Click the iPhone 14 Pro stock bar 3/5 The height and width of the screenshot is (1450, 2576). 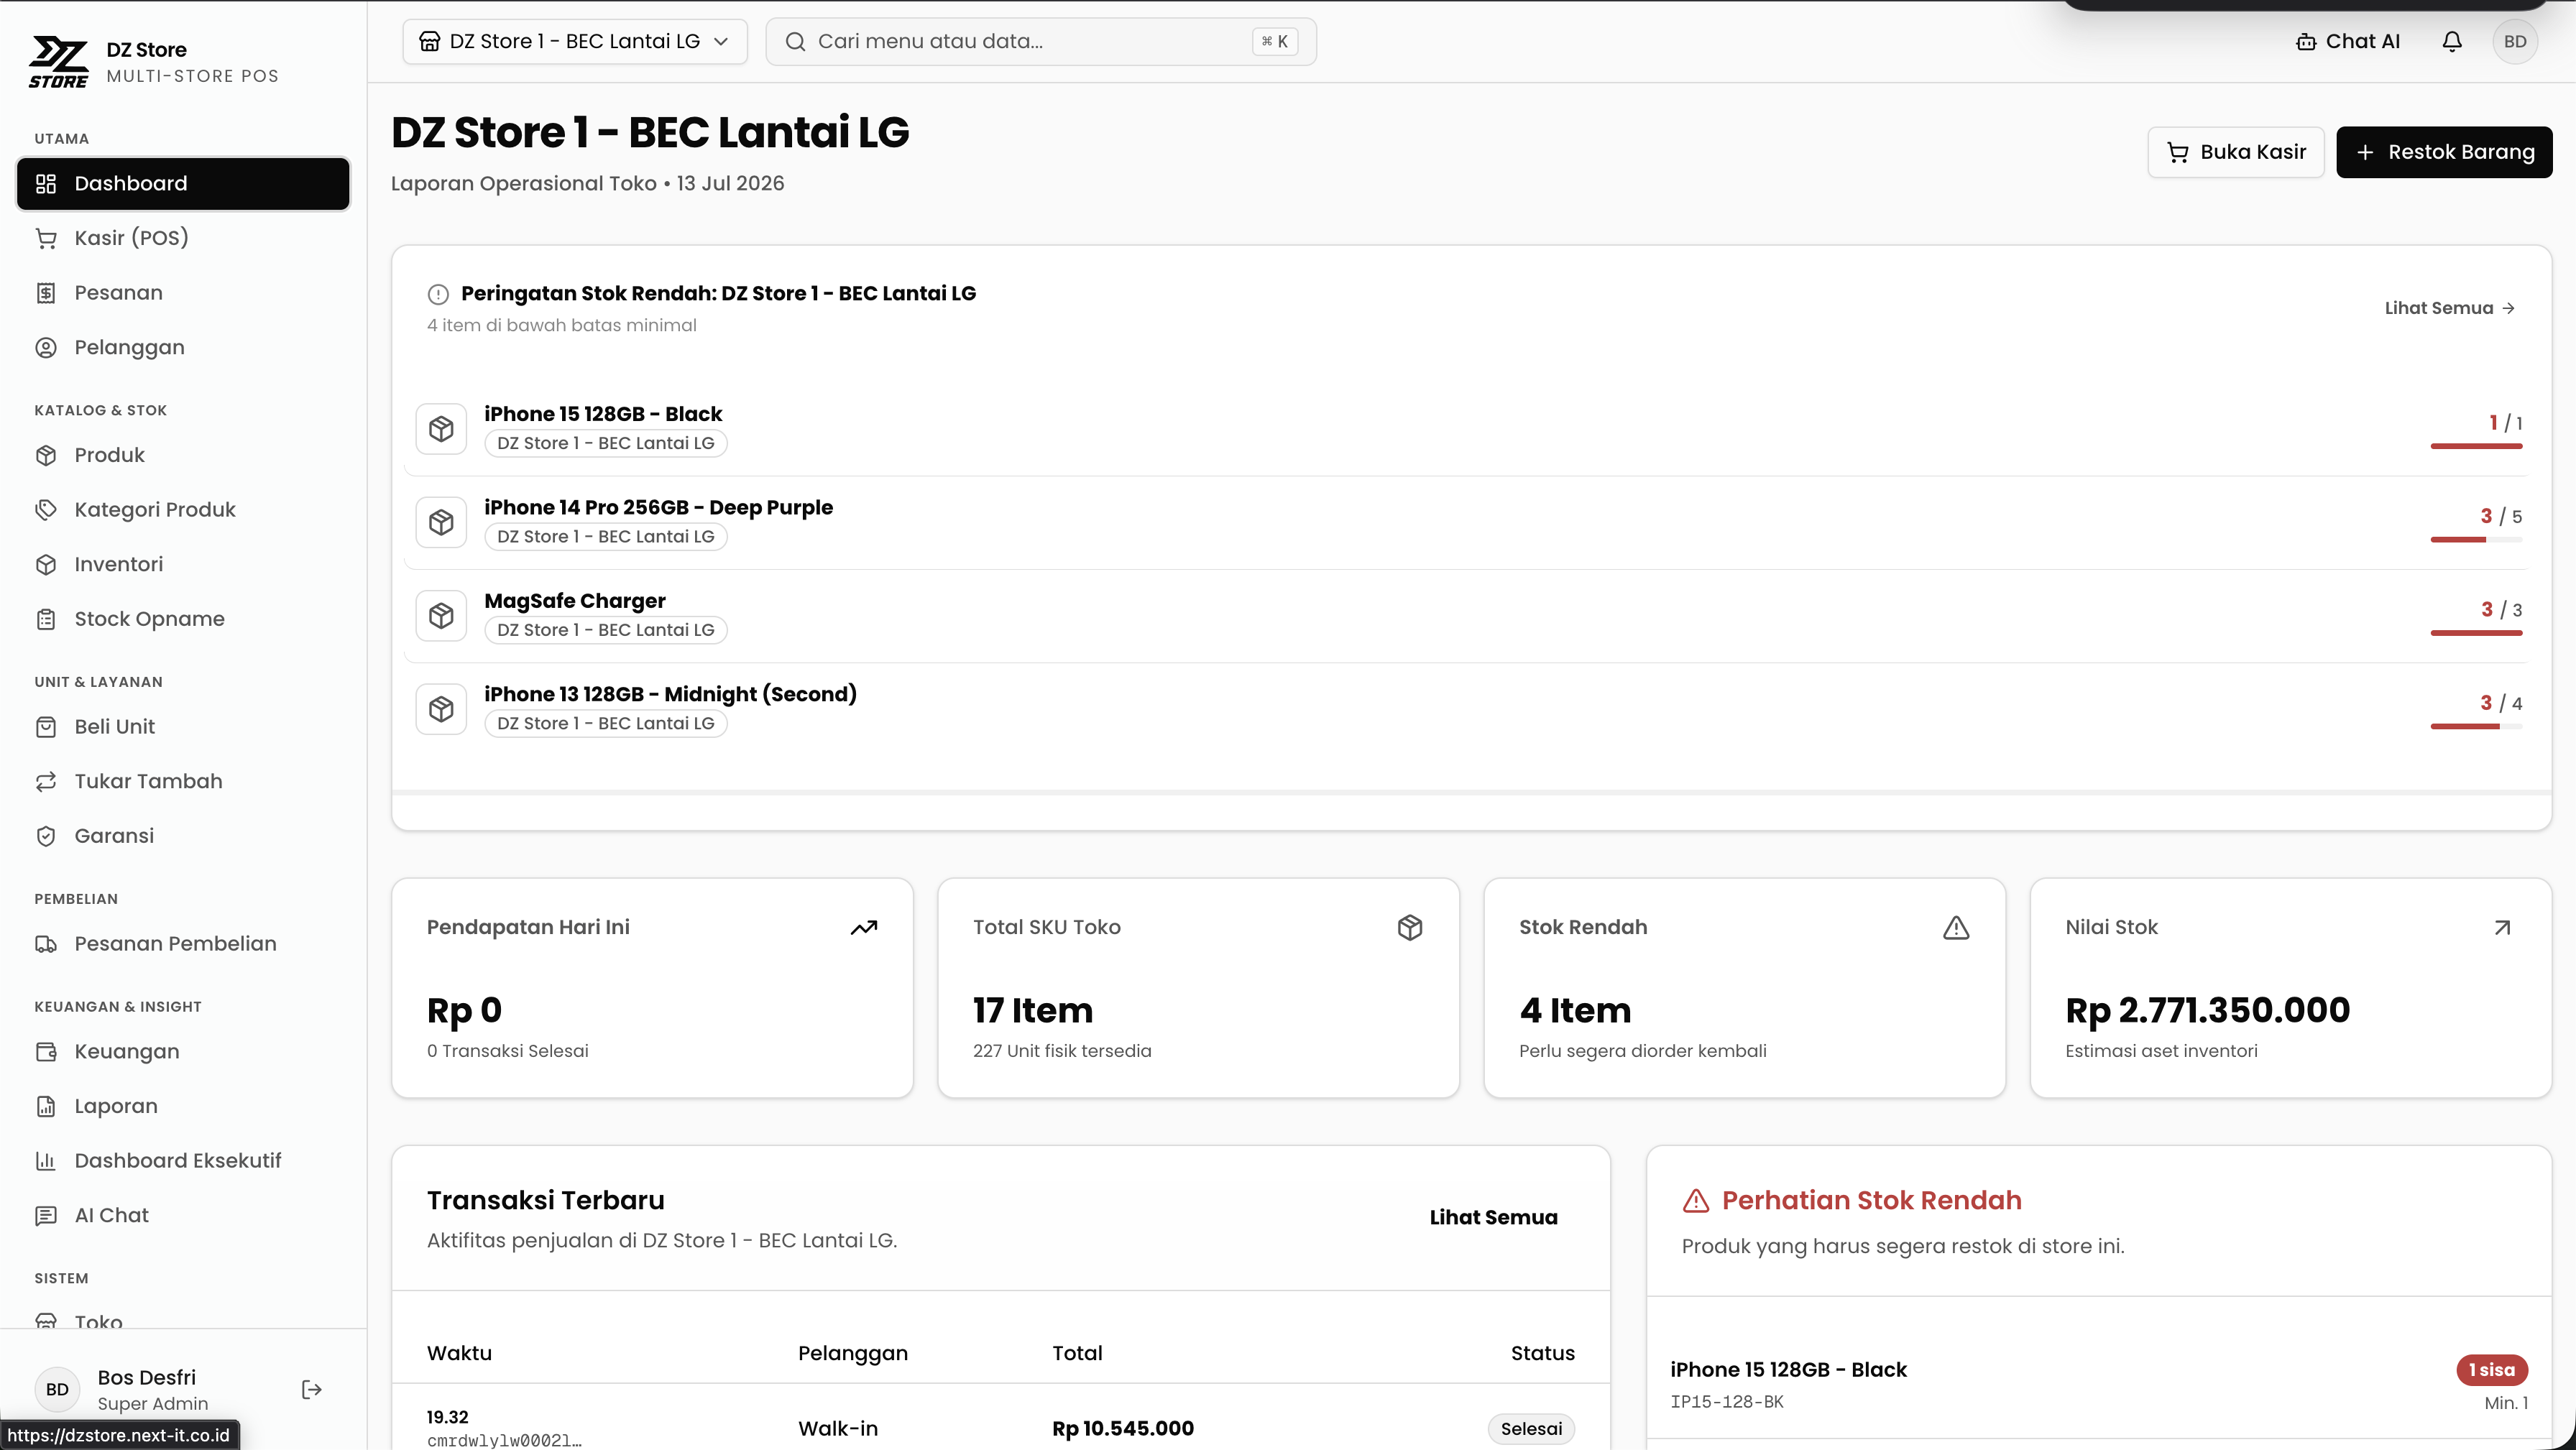tap(2477, 540)
